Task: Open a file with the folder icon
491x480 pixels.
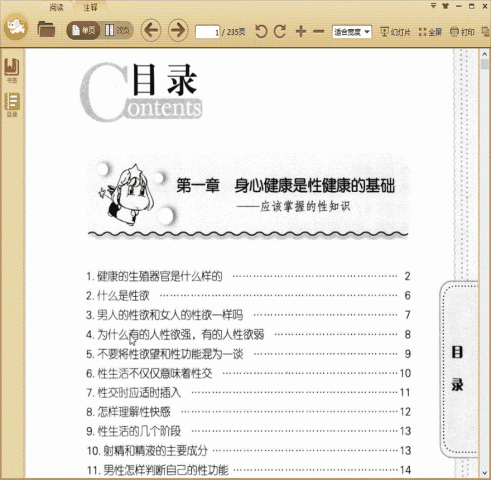Action: 46,29
